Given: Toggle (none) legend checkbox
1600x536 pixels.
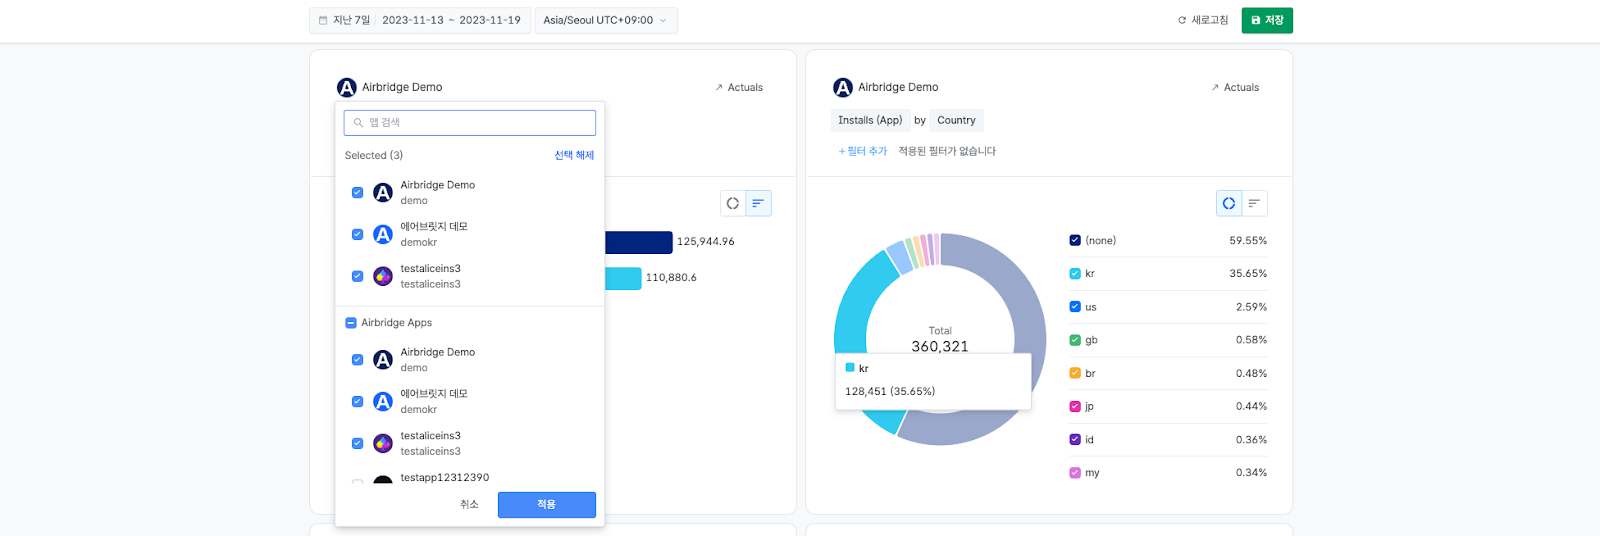Looking at the screenshot, I should 1075,240.
